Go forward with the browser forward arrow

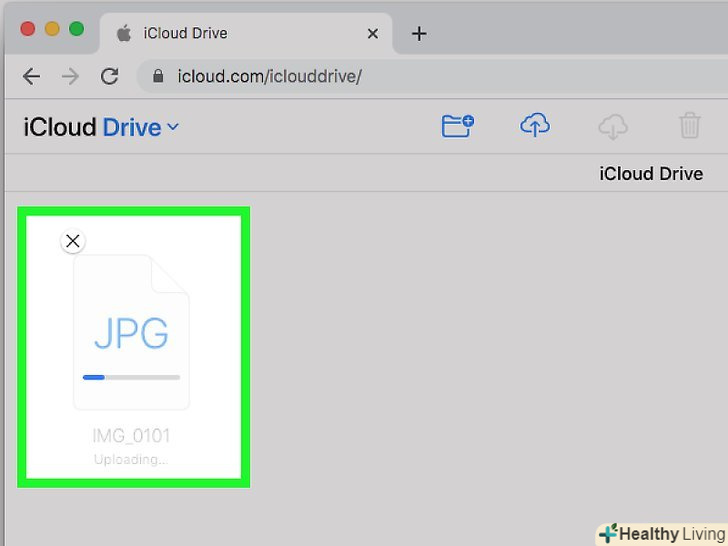[x=71, y=76]
